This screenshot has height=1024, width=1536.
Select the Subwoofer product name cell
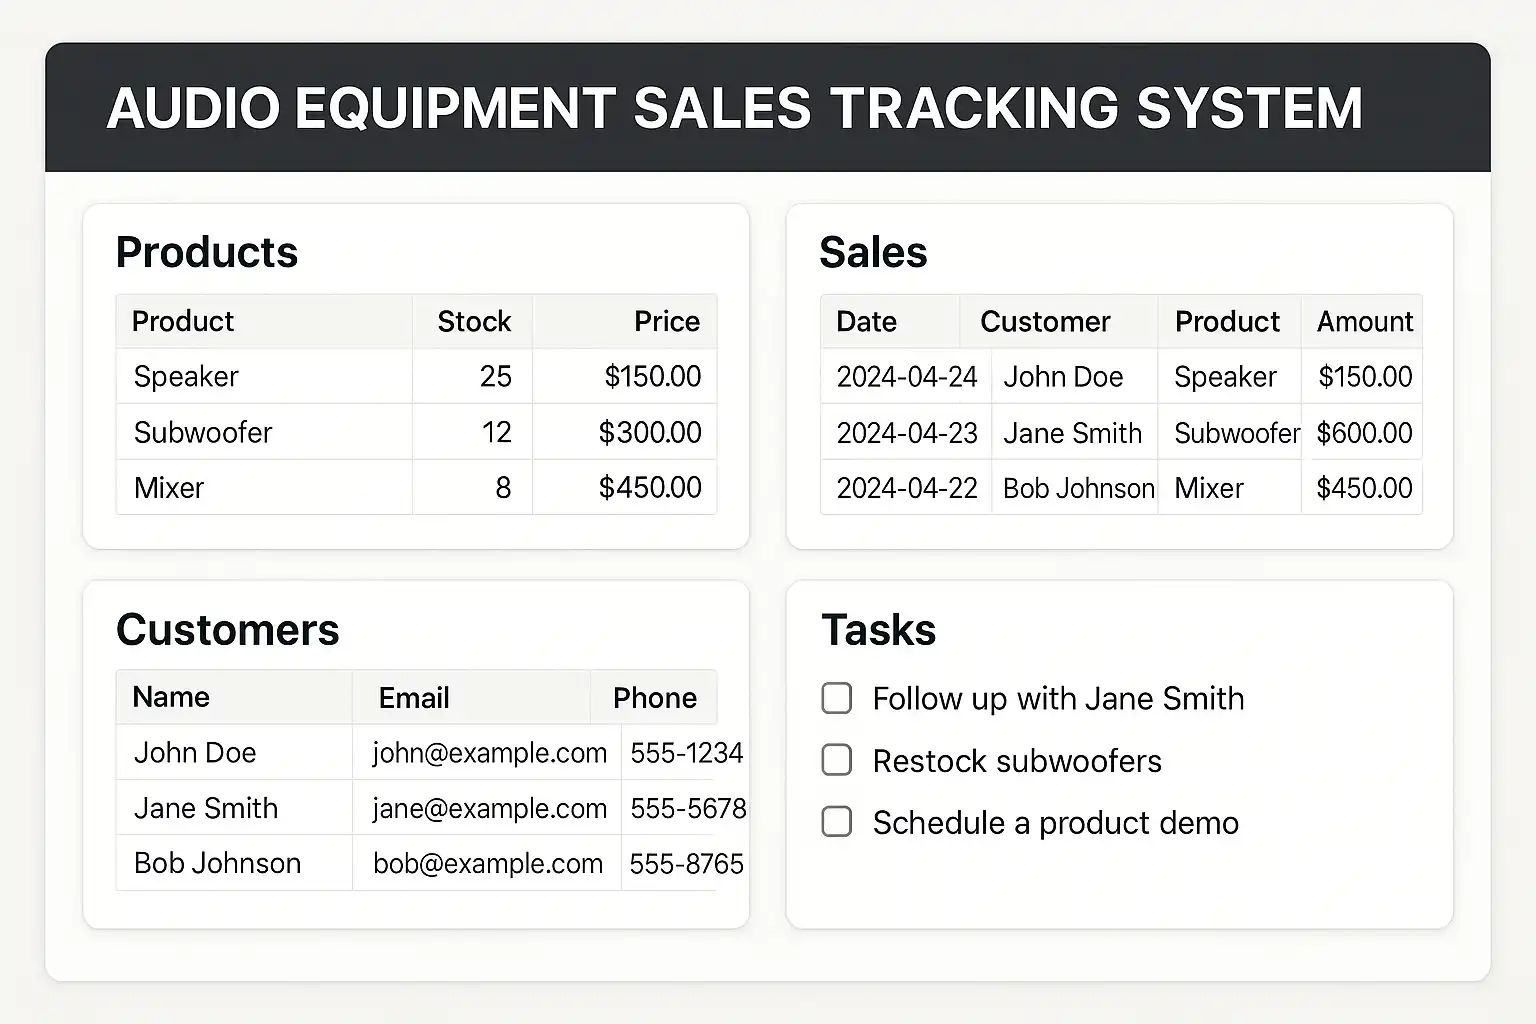(203, 432)
